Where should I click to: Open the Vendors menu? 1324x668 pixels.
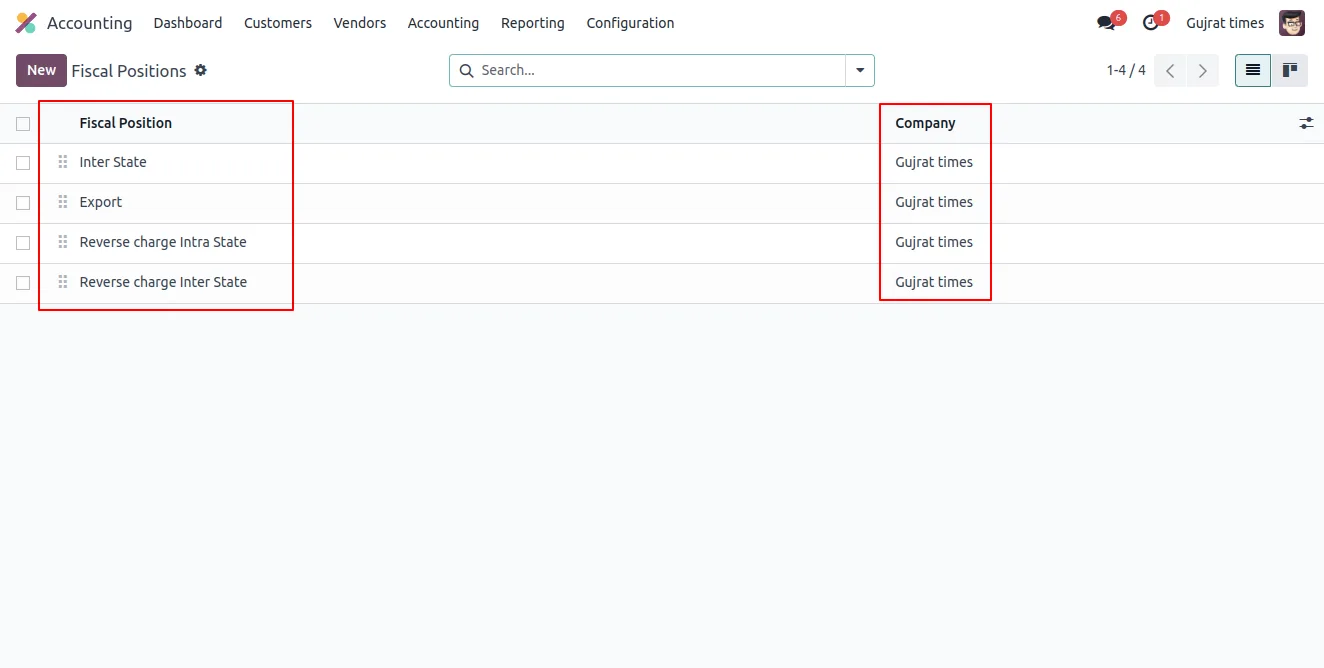coord(360,23)
